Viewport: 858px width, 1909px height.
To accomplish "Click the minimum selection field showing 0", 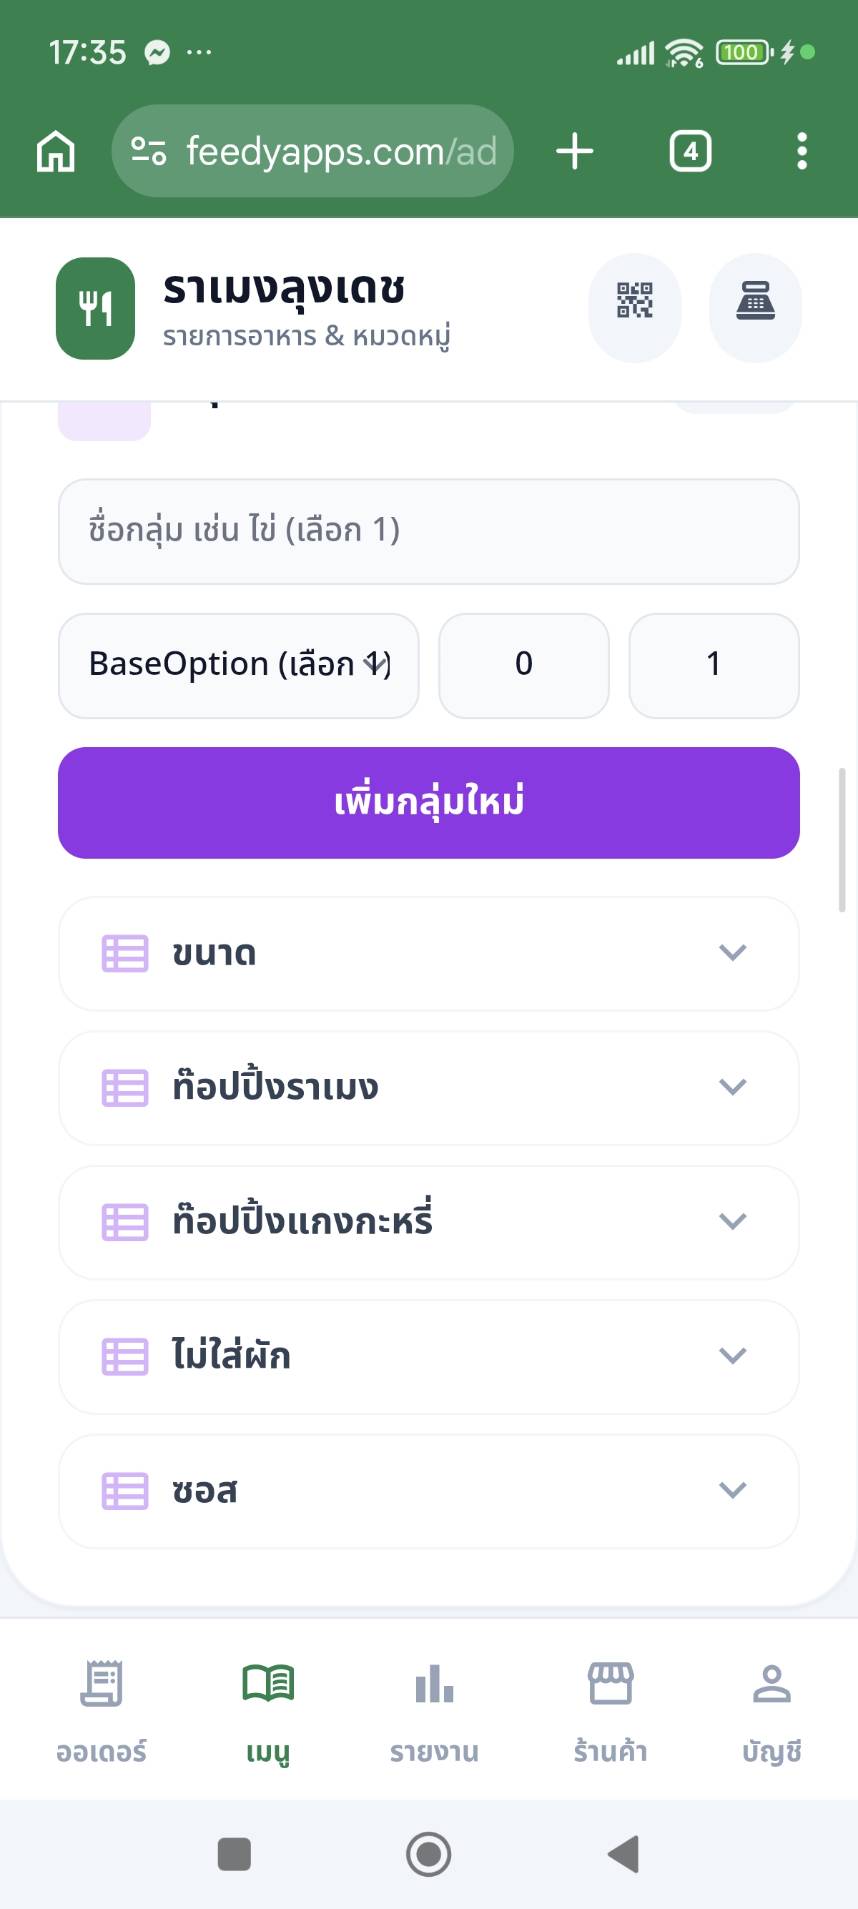I will pyautogui.click(x=524, y=665).
